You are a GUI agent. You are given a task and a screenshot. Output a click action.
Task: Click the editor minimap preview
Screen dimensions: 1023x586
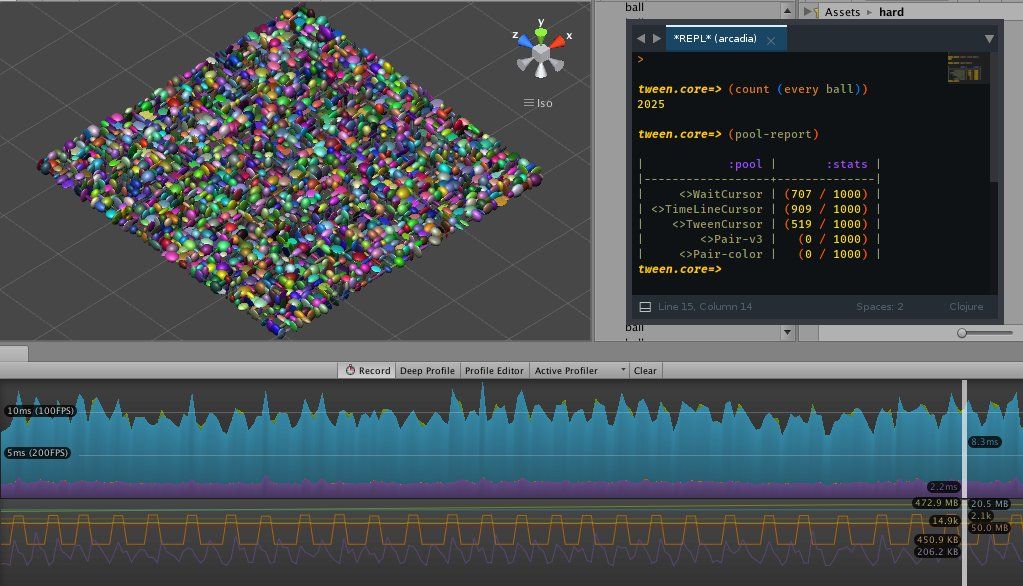point(964,68)
